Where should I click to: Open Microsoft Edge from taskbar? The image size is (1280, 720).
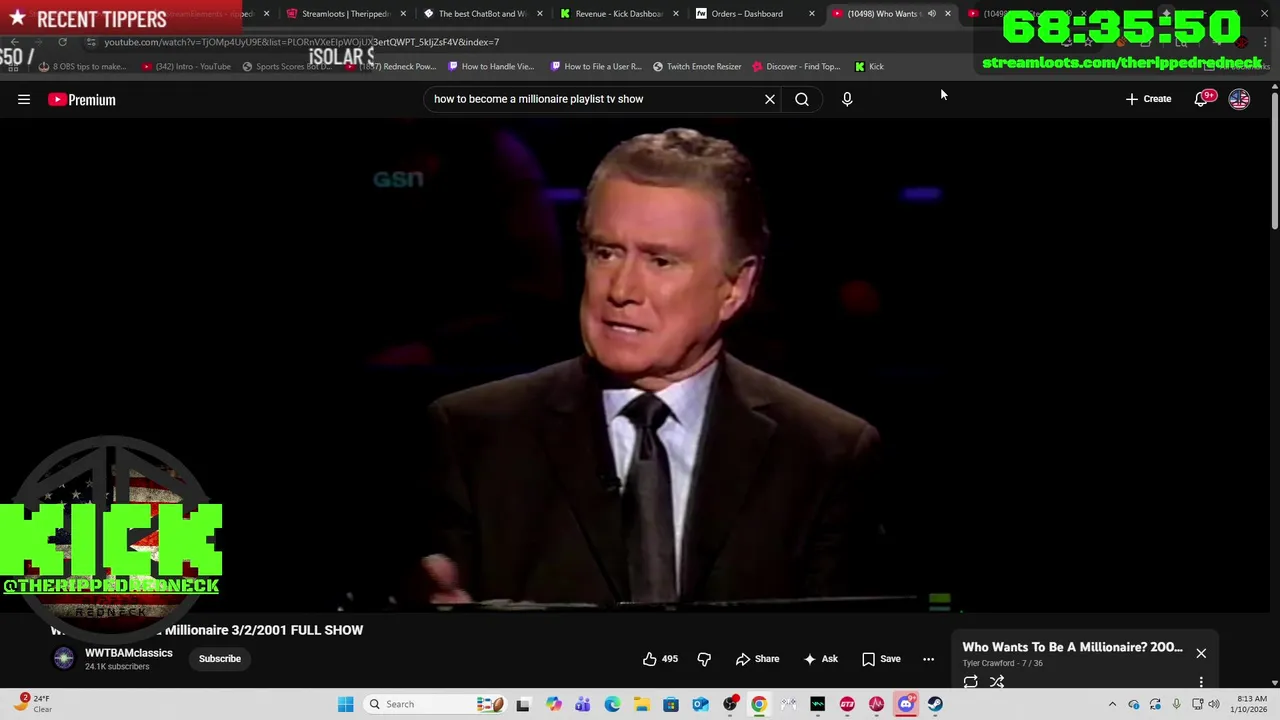[612, 704]
